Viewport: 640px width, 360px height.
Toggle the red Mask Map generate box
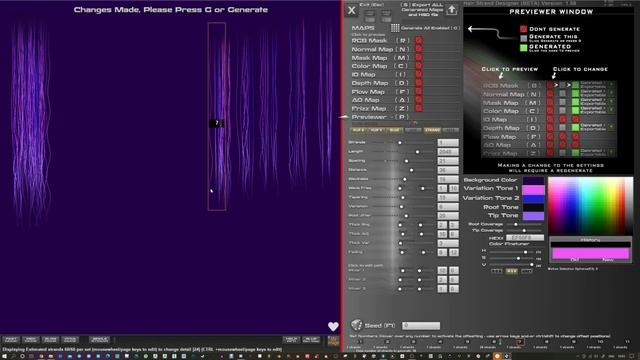(x=418, y=57)
